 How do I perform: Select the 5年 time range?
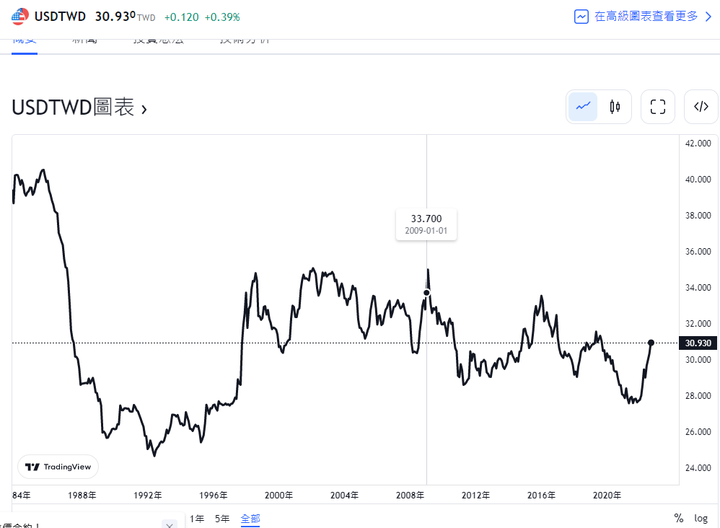point(222,518)
